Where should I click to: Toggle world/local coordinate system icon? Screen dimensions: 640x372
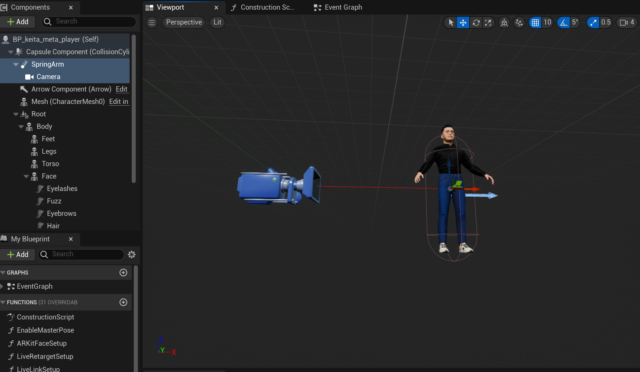click(x=504, y=22)
